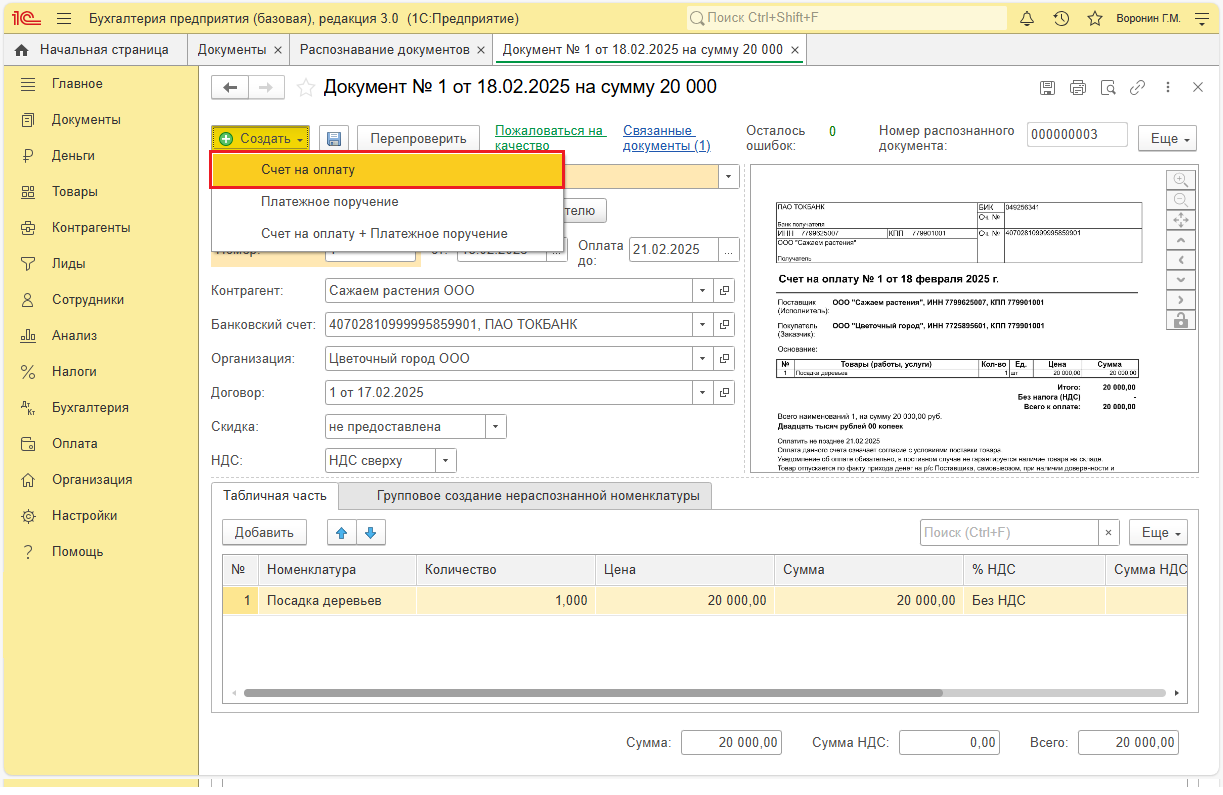1223x795 pixels.
Task: Copy link via chain icon
Action: [1137, 88]
